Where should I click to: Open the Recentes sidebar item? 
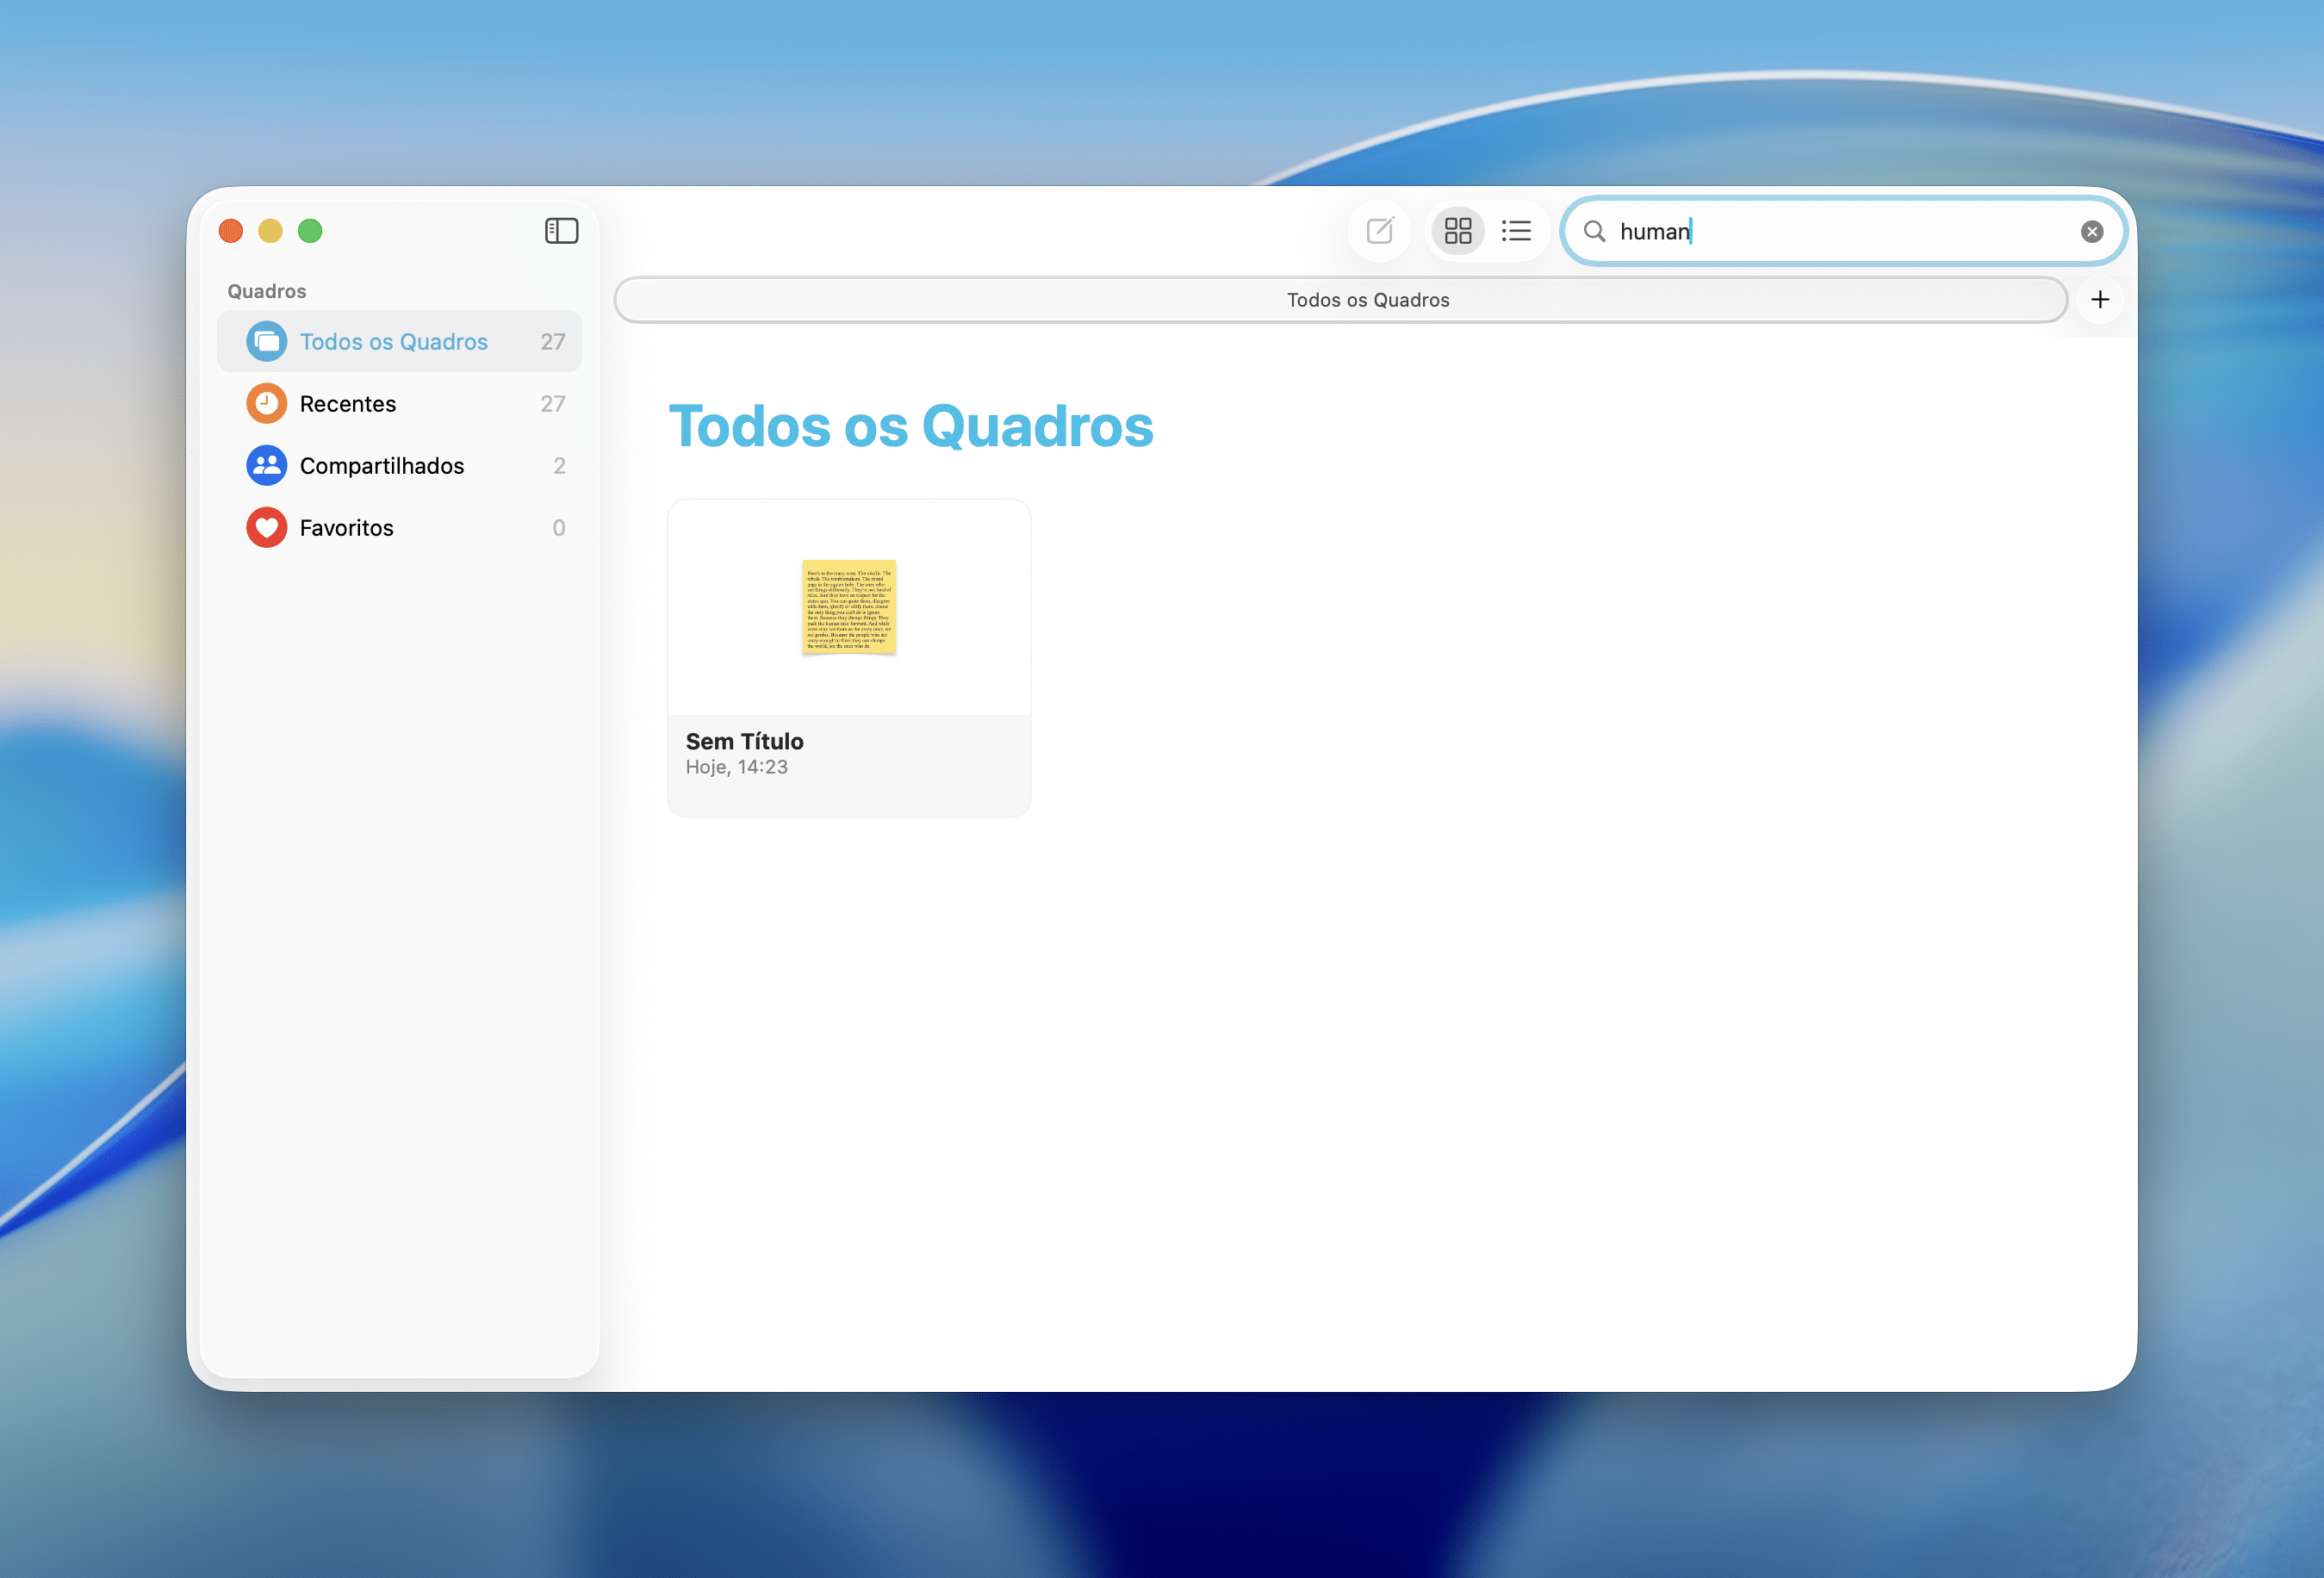click(x=348, y=404)
